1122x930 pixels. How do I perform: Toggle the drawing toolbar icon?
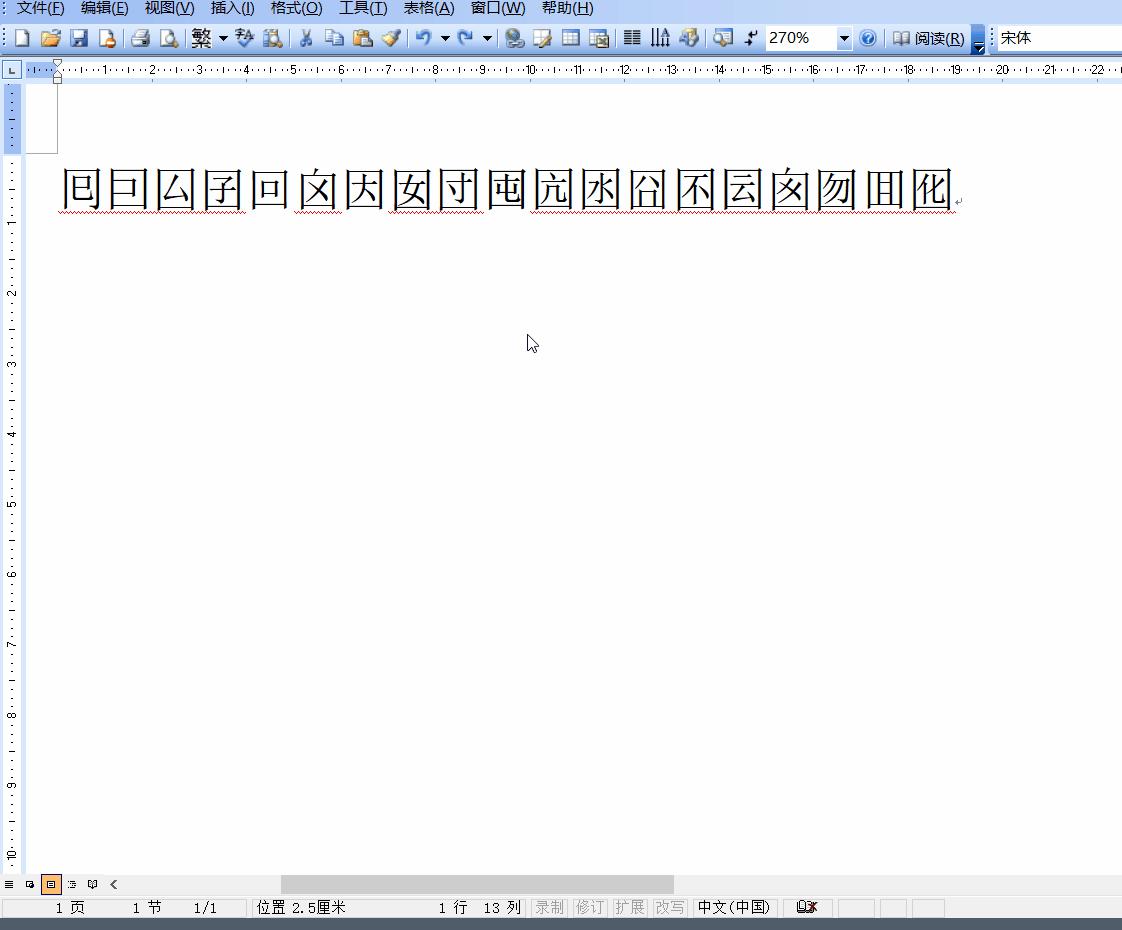click(689, 38)
